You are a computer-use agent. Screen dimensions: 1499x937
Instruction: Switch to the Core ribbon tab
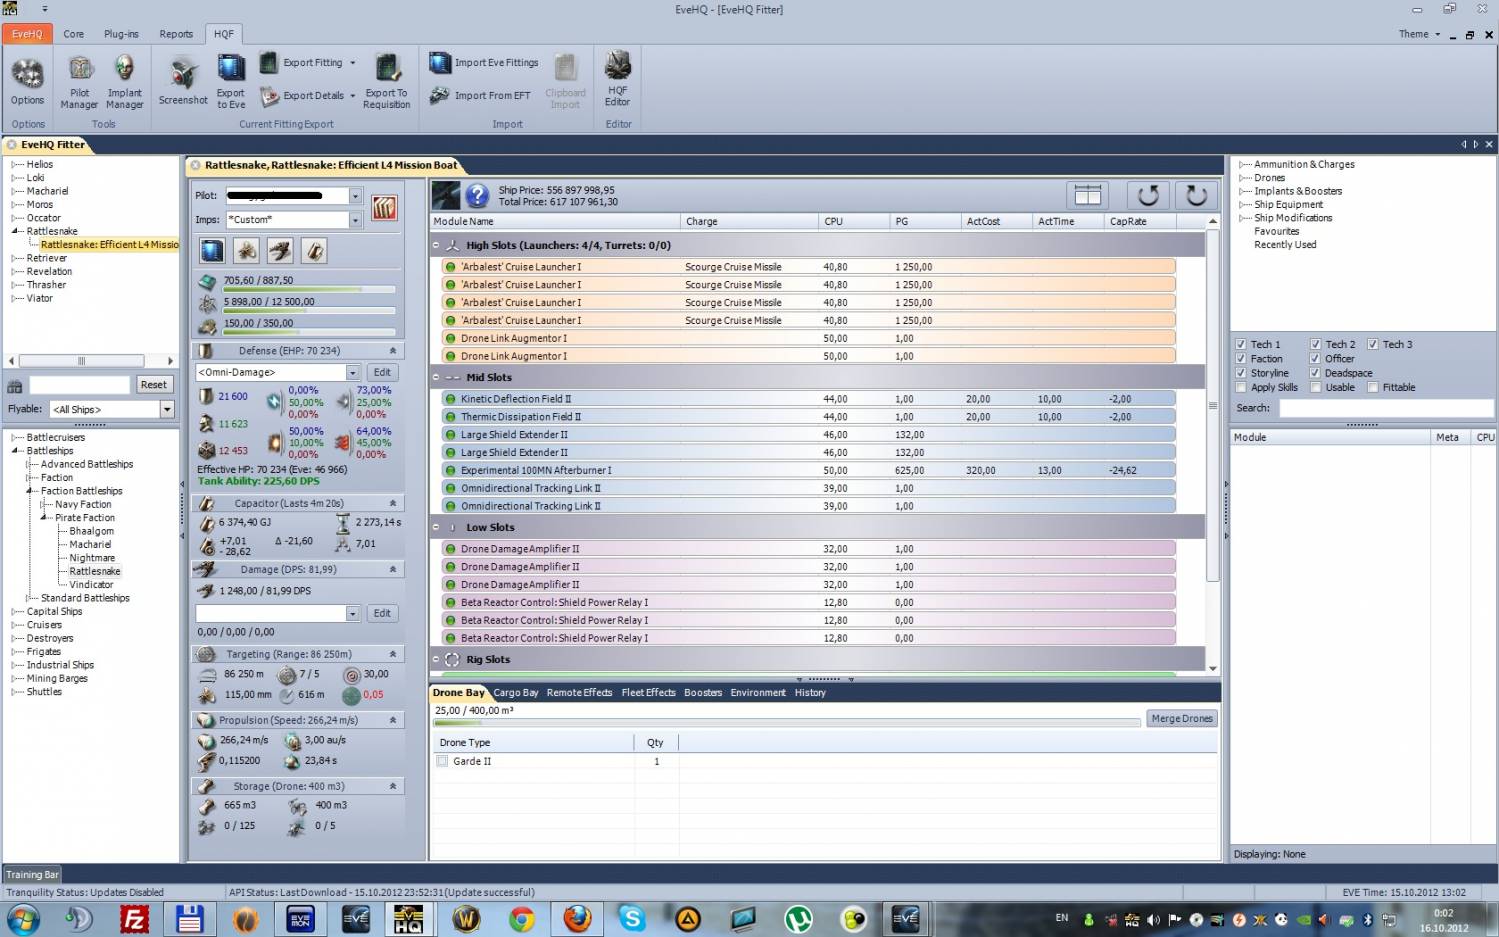[74, 34]
